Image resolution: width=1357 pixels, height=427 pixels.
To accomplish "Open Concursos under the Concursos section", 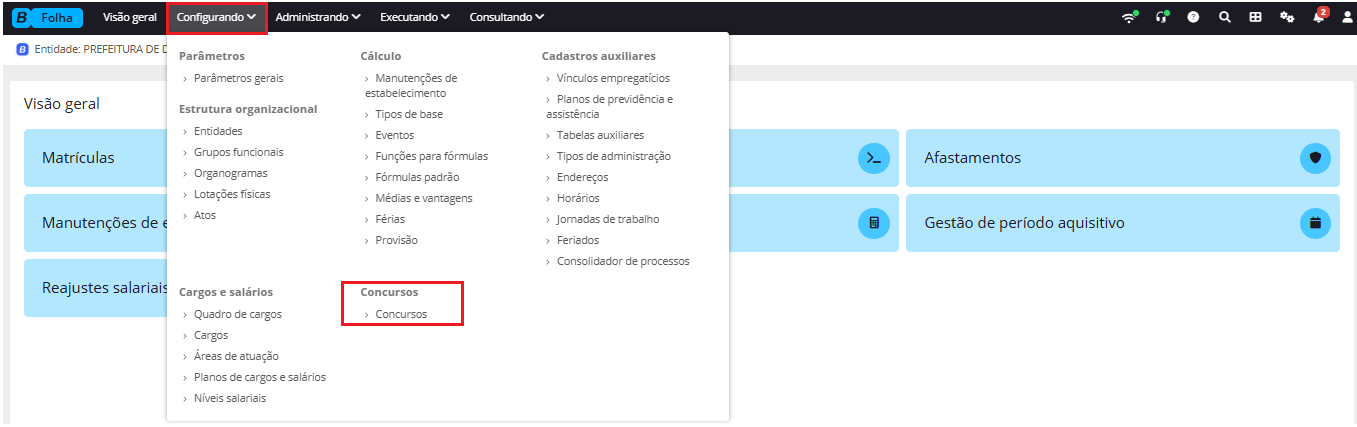I will click(x=401, y=314).
